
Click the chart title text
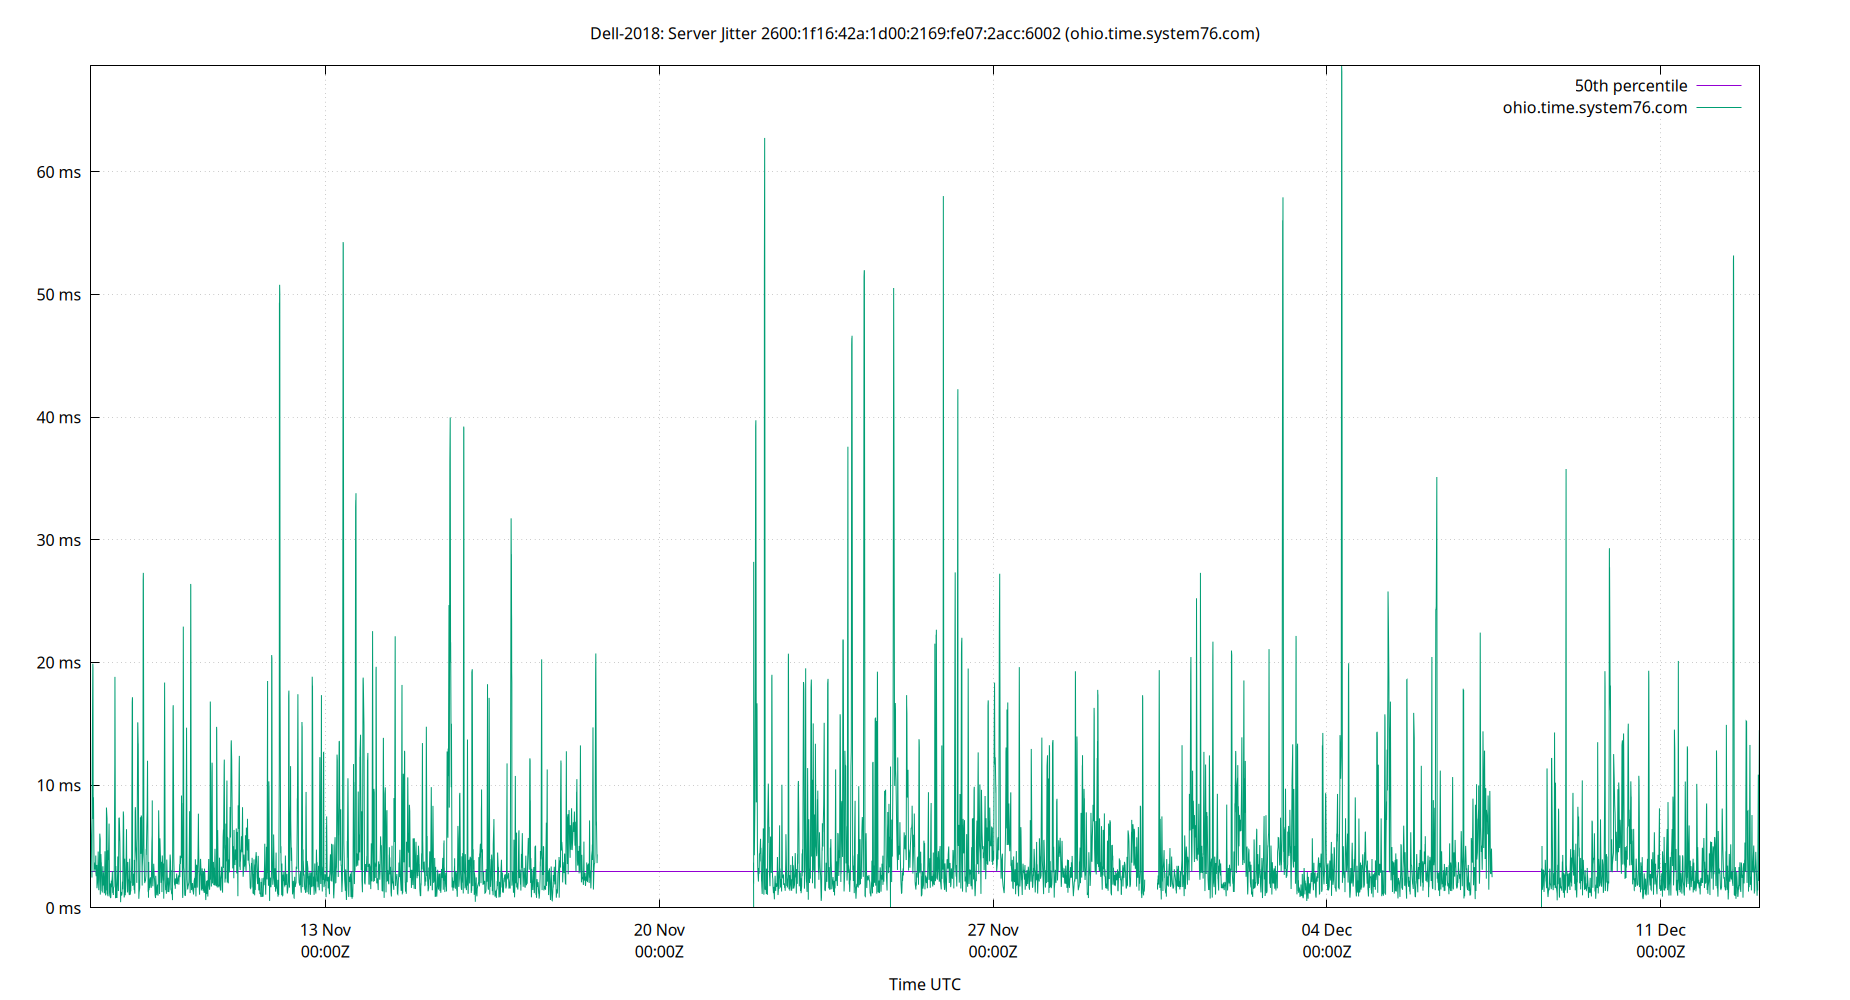pos(925,33)
